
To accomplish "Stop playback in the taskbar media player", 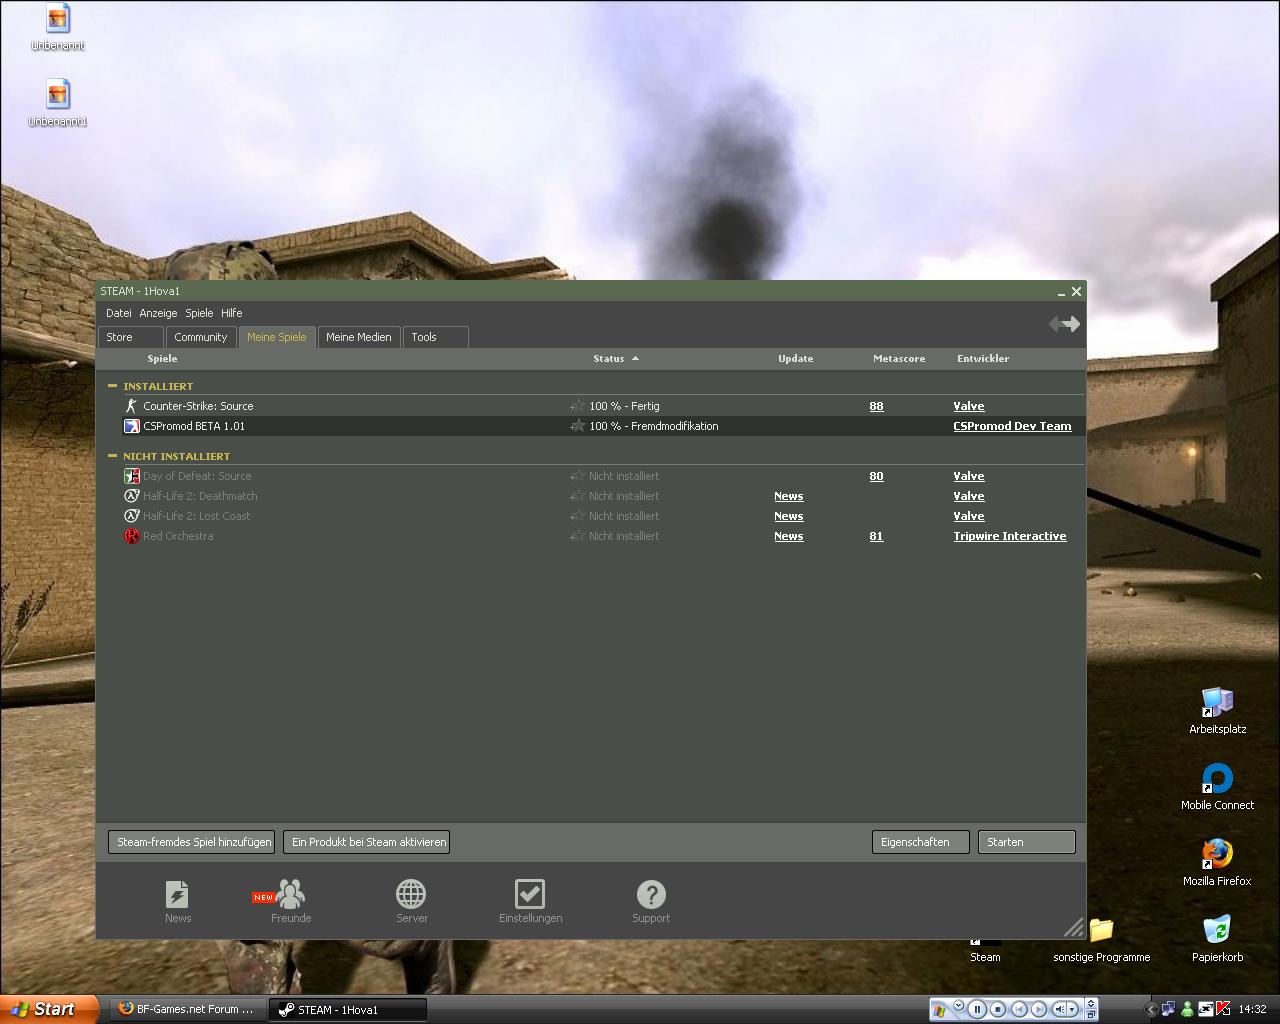I will [998, 1009].
